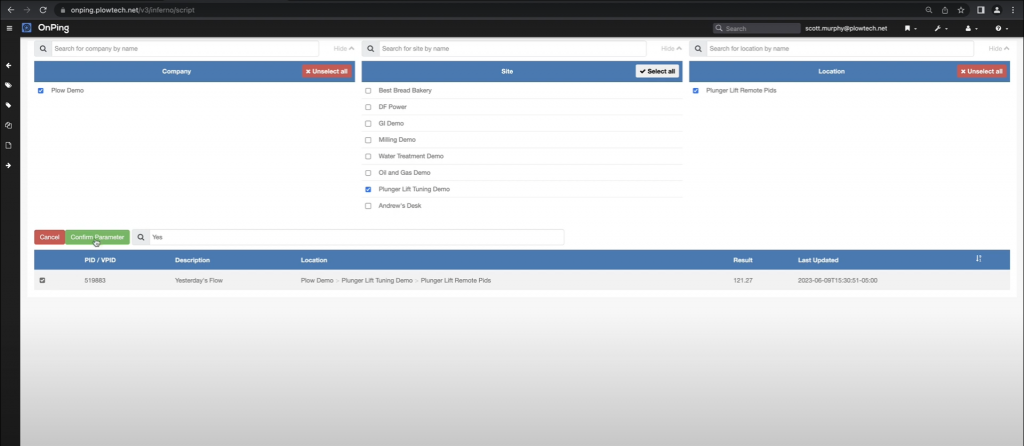Collapse Location panel with Hide toggle
The height and width of the screenshot is (446, 1024).
pyautogui.click(x=999, y=49)
